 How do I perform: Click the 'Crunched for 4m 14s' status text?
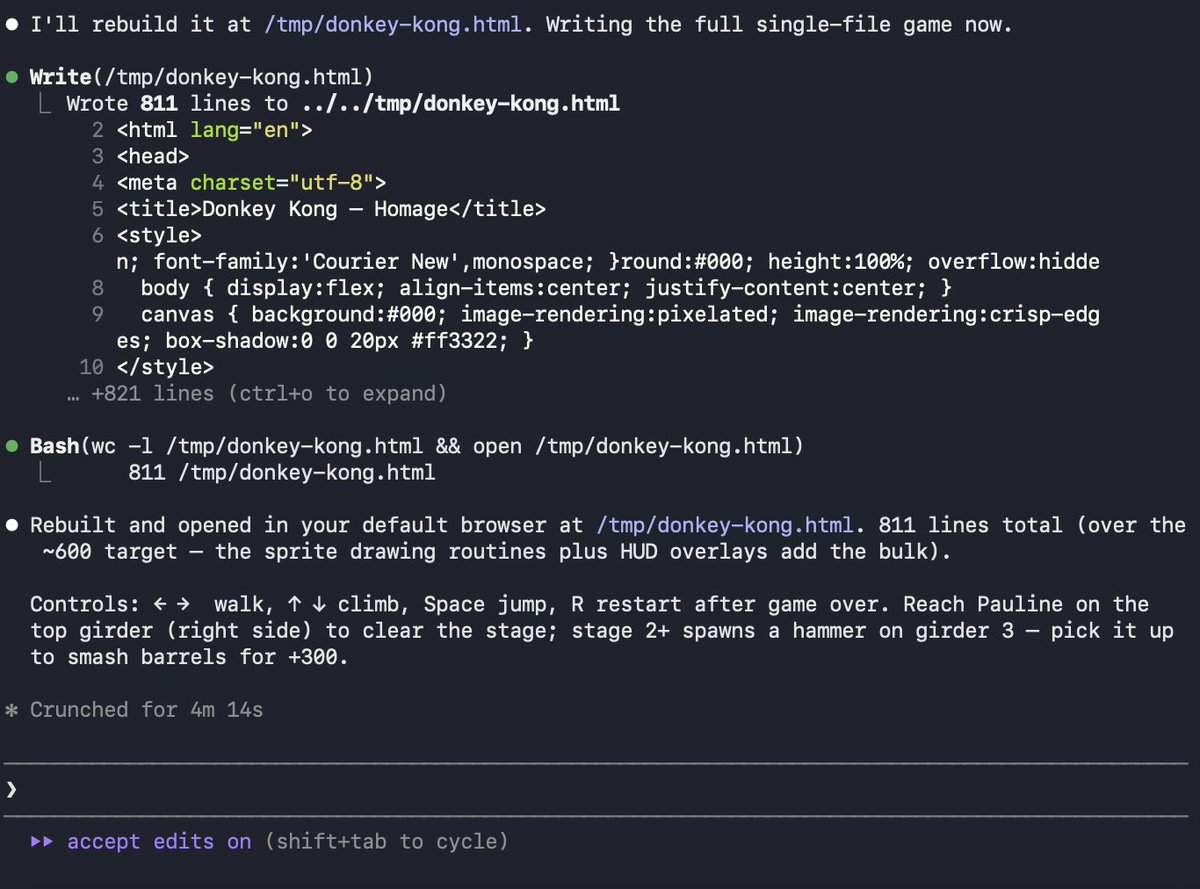click(147, 710)
